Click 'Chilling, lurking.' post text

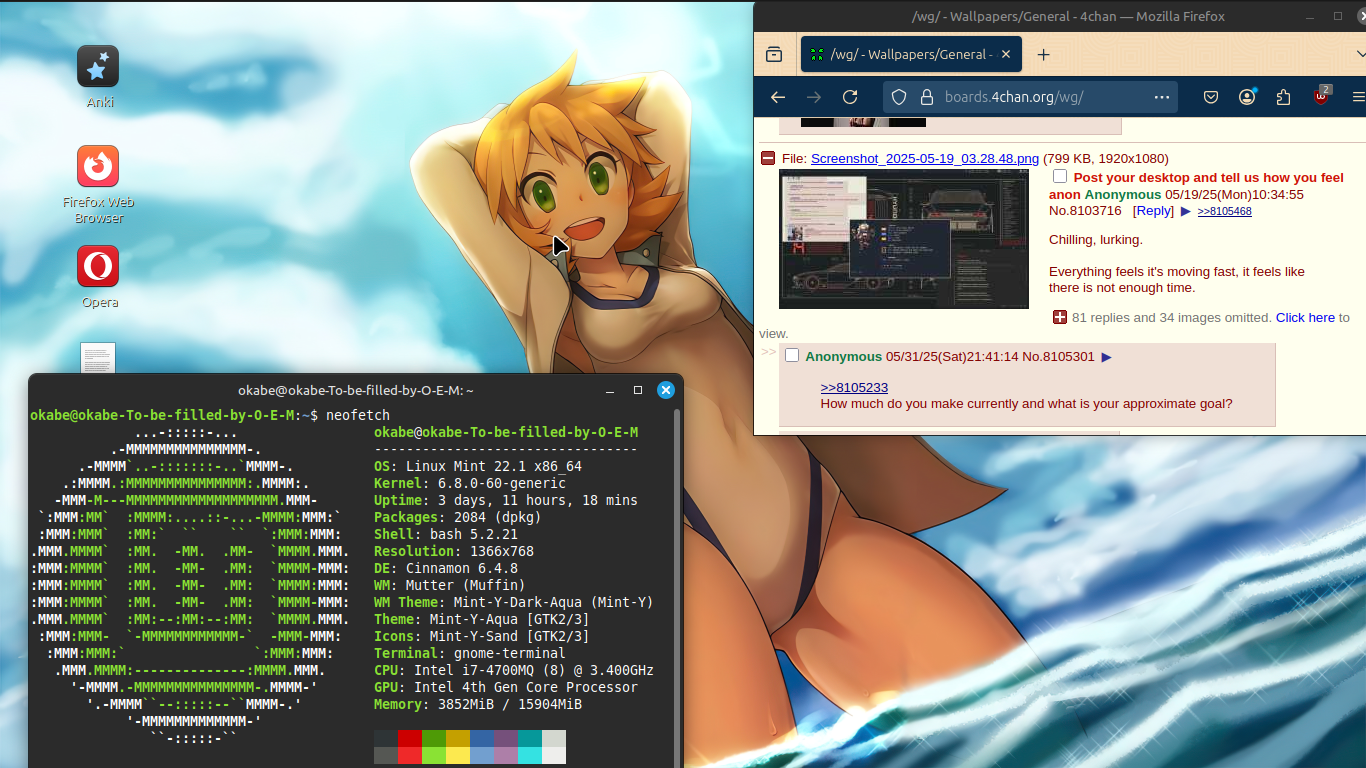click(1096, 240)
